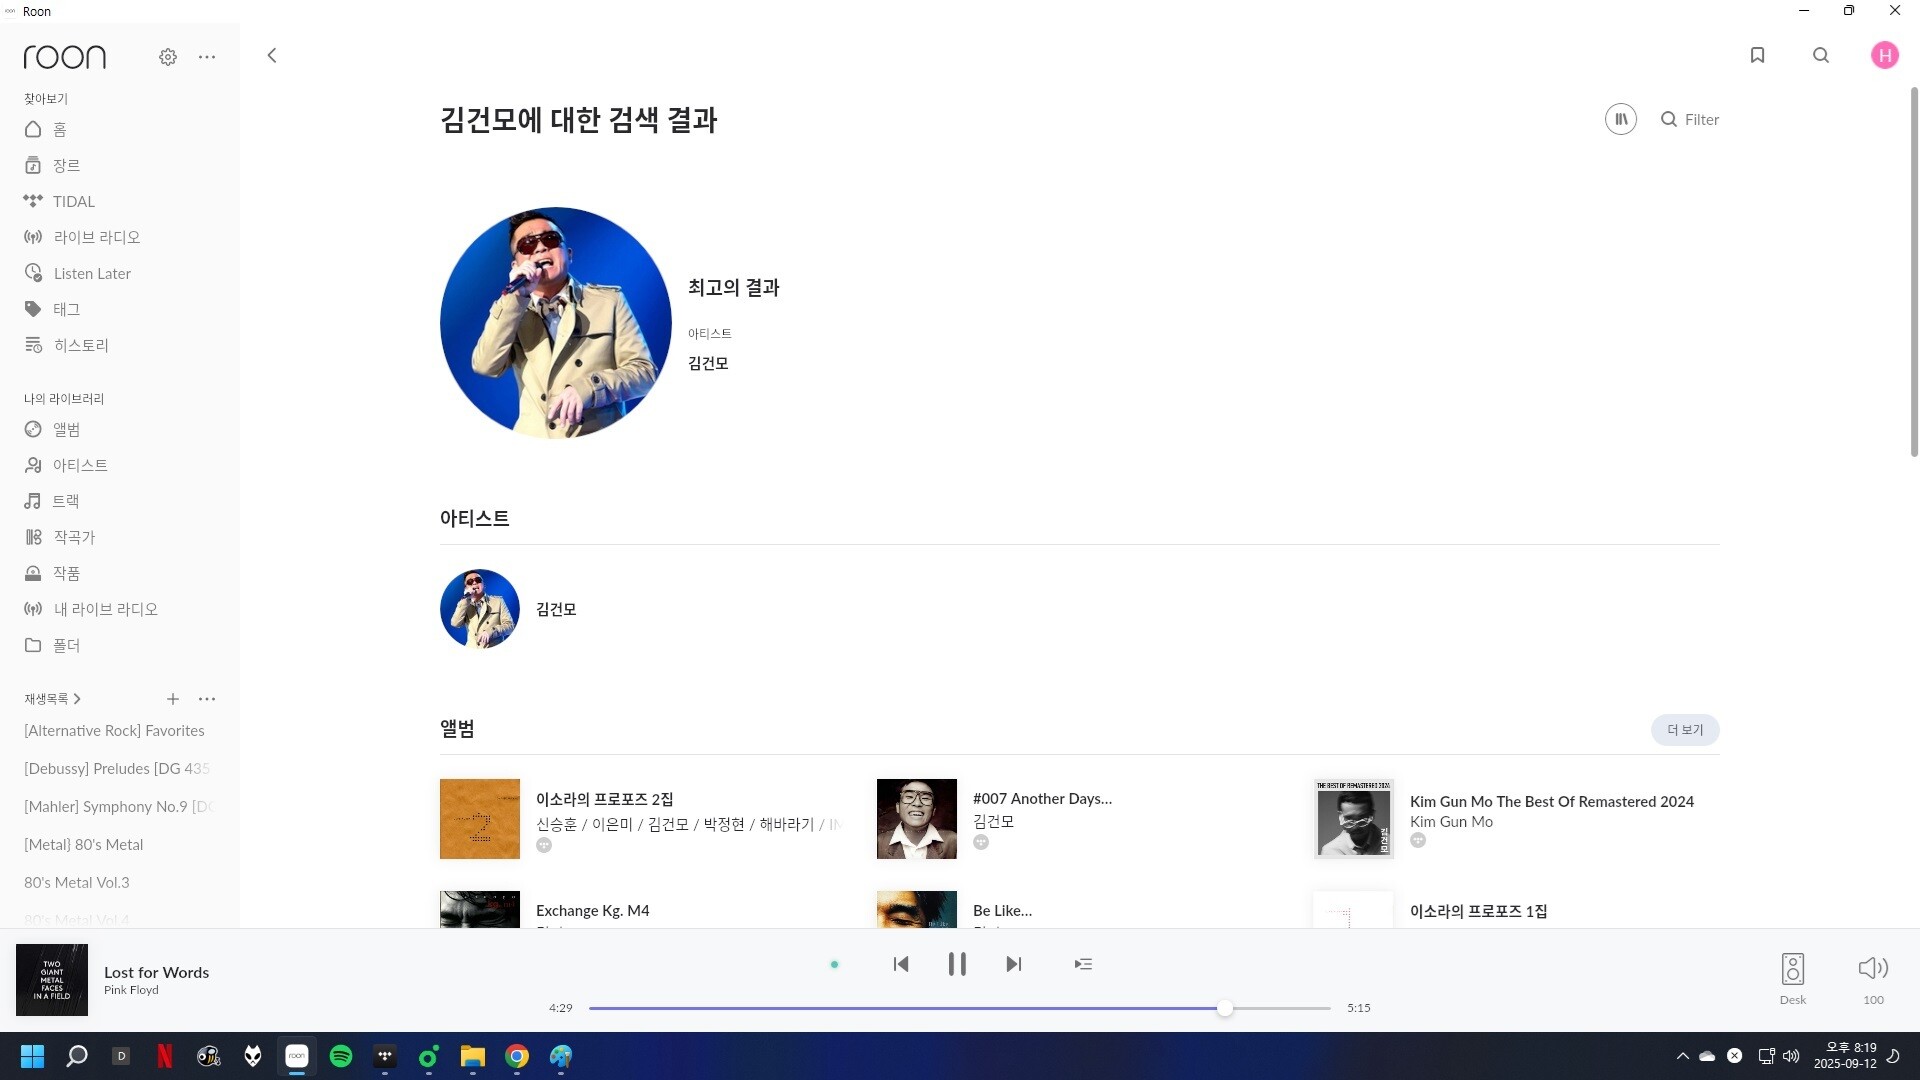The image size is (1920, 1080).
Task: Expand the 재생목록 playlists chevron
Action: 77,699
